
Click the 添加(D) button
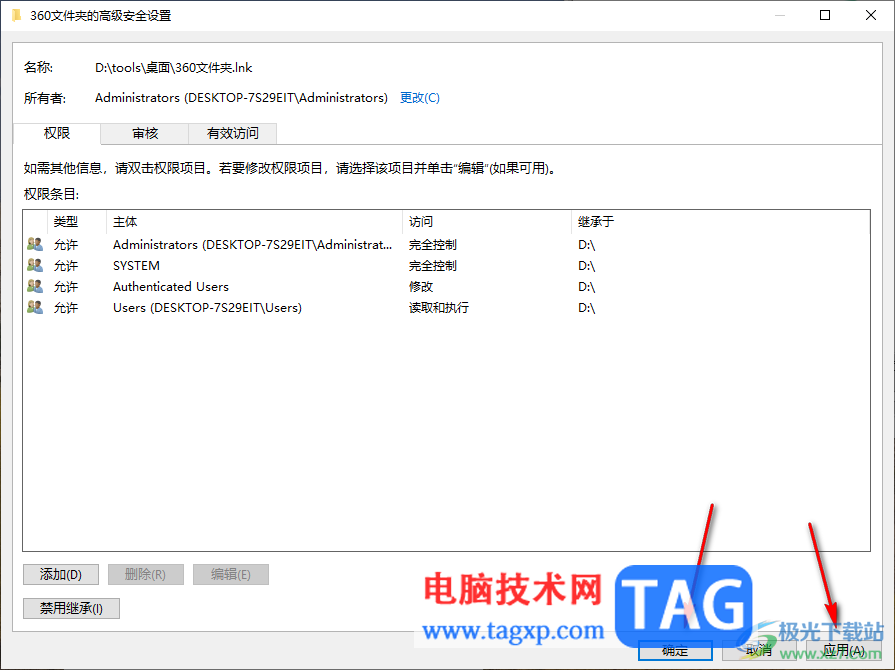point(60,574)
